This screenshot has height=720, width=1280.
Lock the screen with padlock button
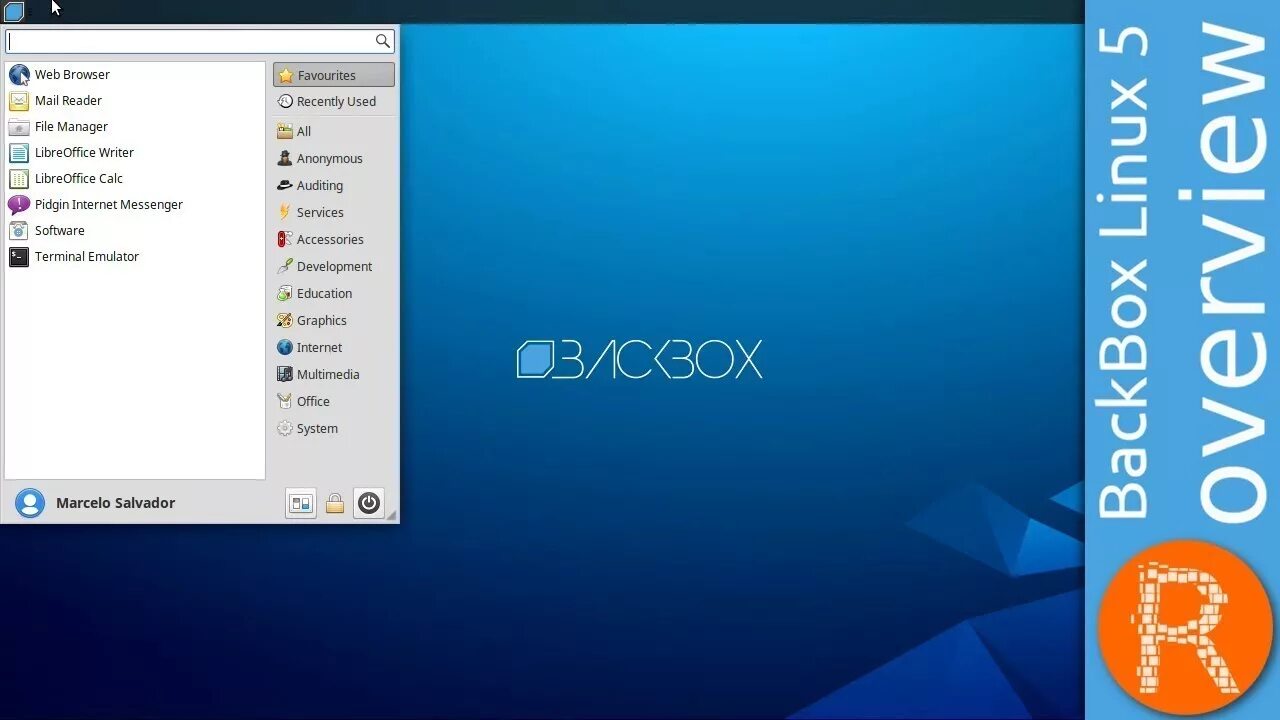coord(335,503)
